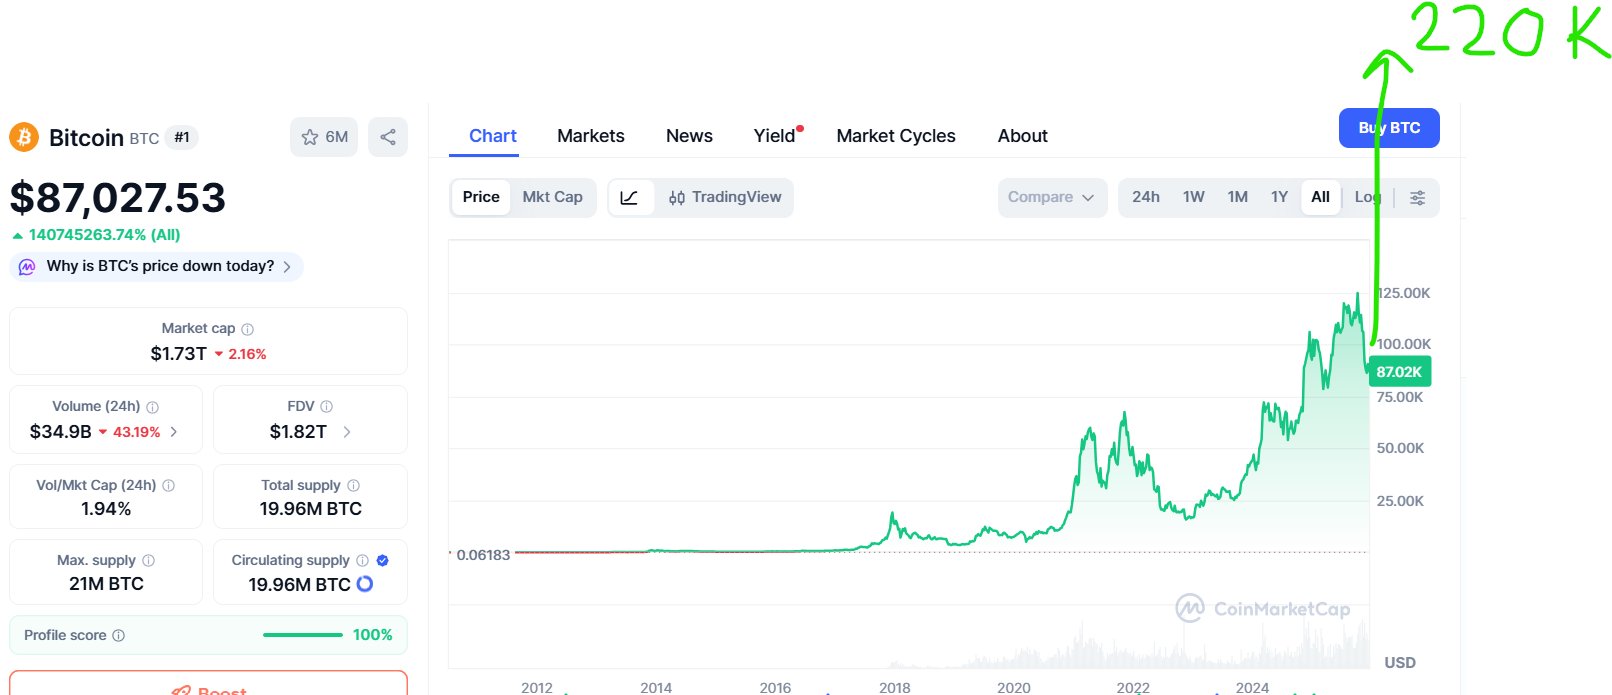
Task: Click the 87.02K price label on chart
Action: tap(1399, 372)
